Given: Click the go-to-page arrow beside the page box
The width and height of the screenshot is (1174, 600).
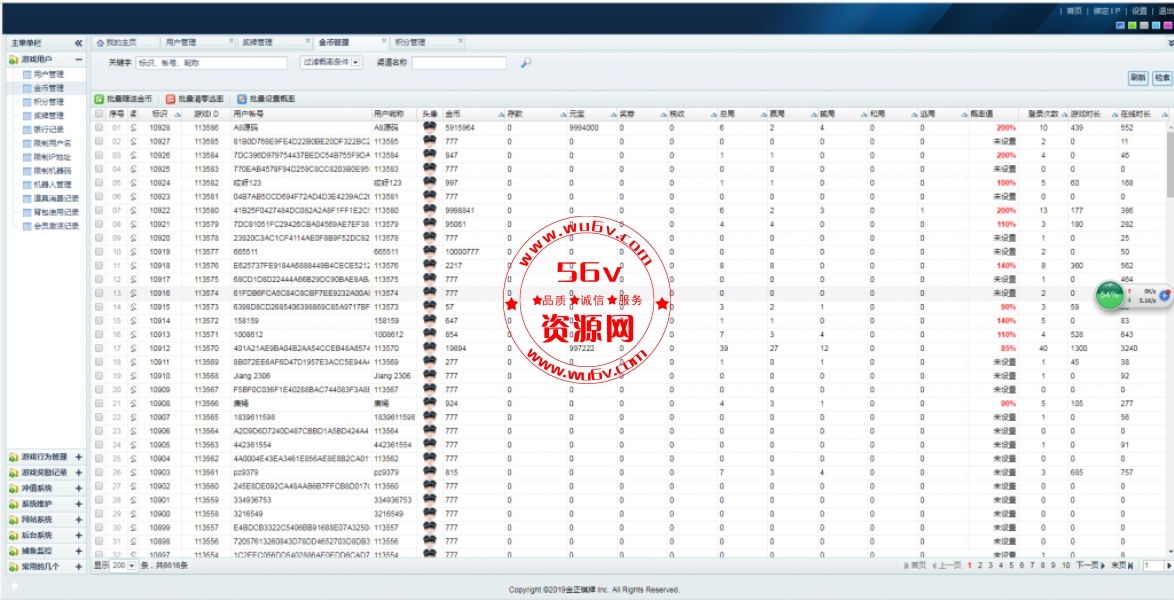Looking at the screenshot, I should (1169, 566).
